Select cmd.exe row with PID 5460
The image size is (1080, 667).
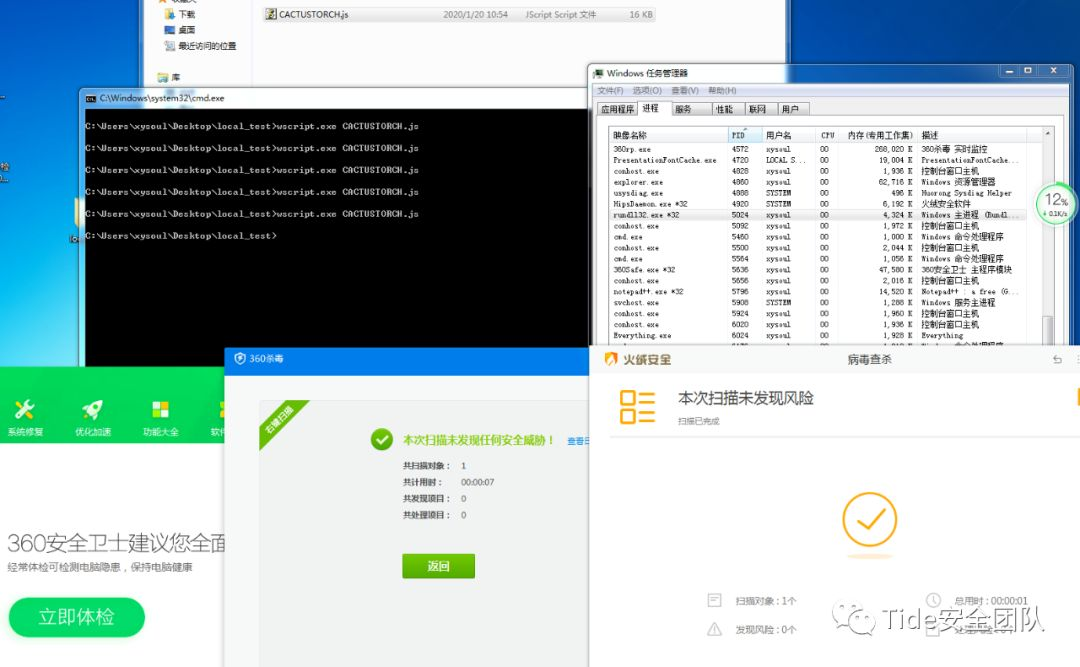click(x=818, y=237)
